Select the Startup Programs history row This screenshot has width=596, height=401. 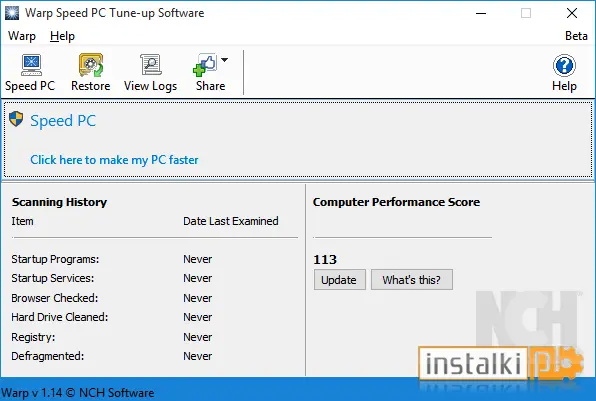pyautogui.click(x=112, y=259)
